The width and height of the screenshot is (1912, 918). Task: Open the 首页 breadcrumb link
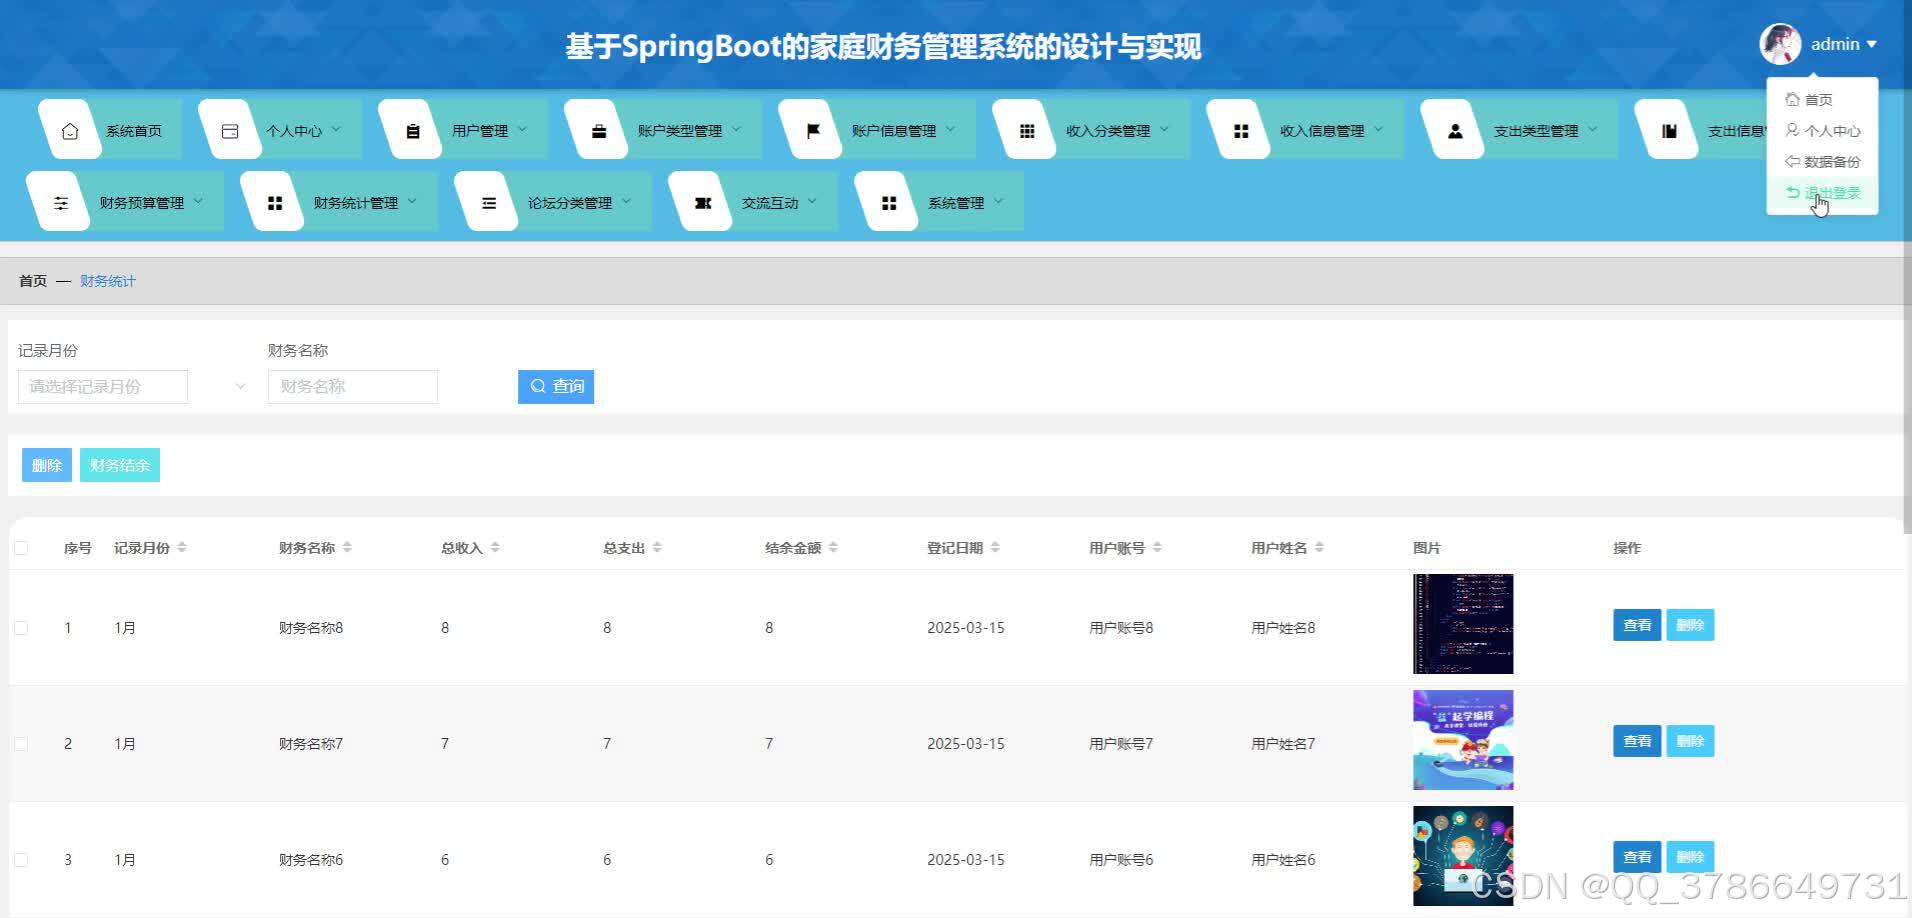pyautogui.click(x=31, y=280)
